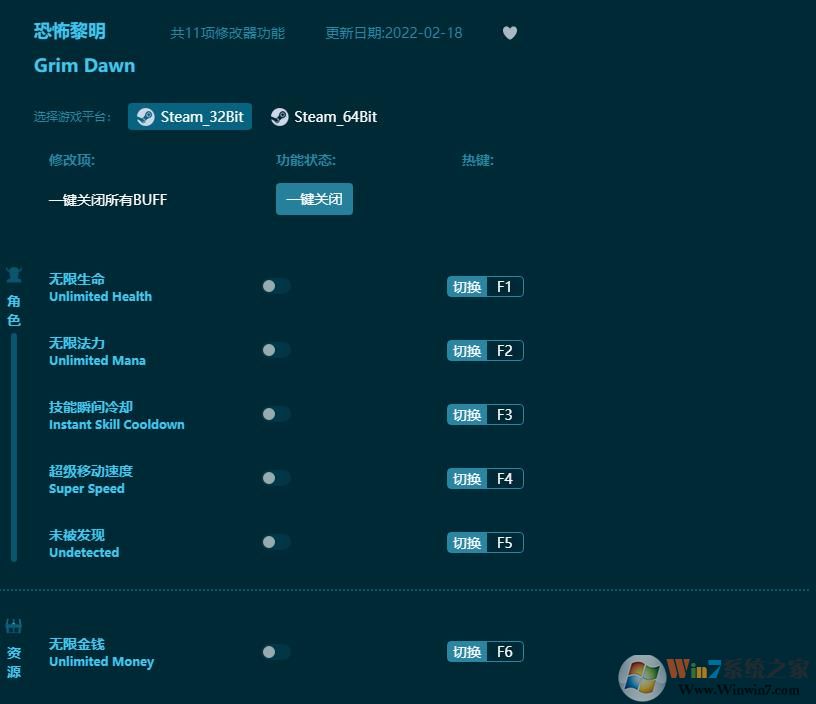
Task: Click the heart favorite icon at top
Action: click(x=510, y=33)
